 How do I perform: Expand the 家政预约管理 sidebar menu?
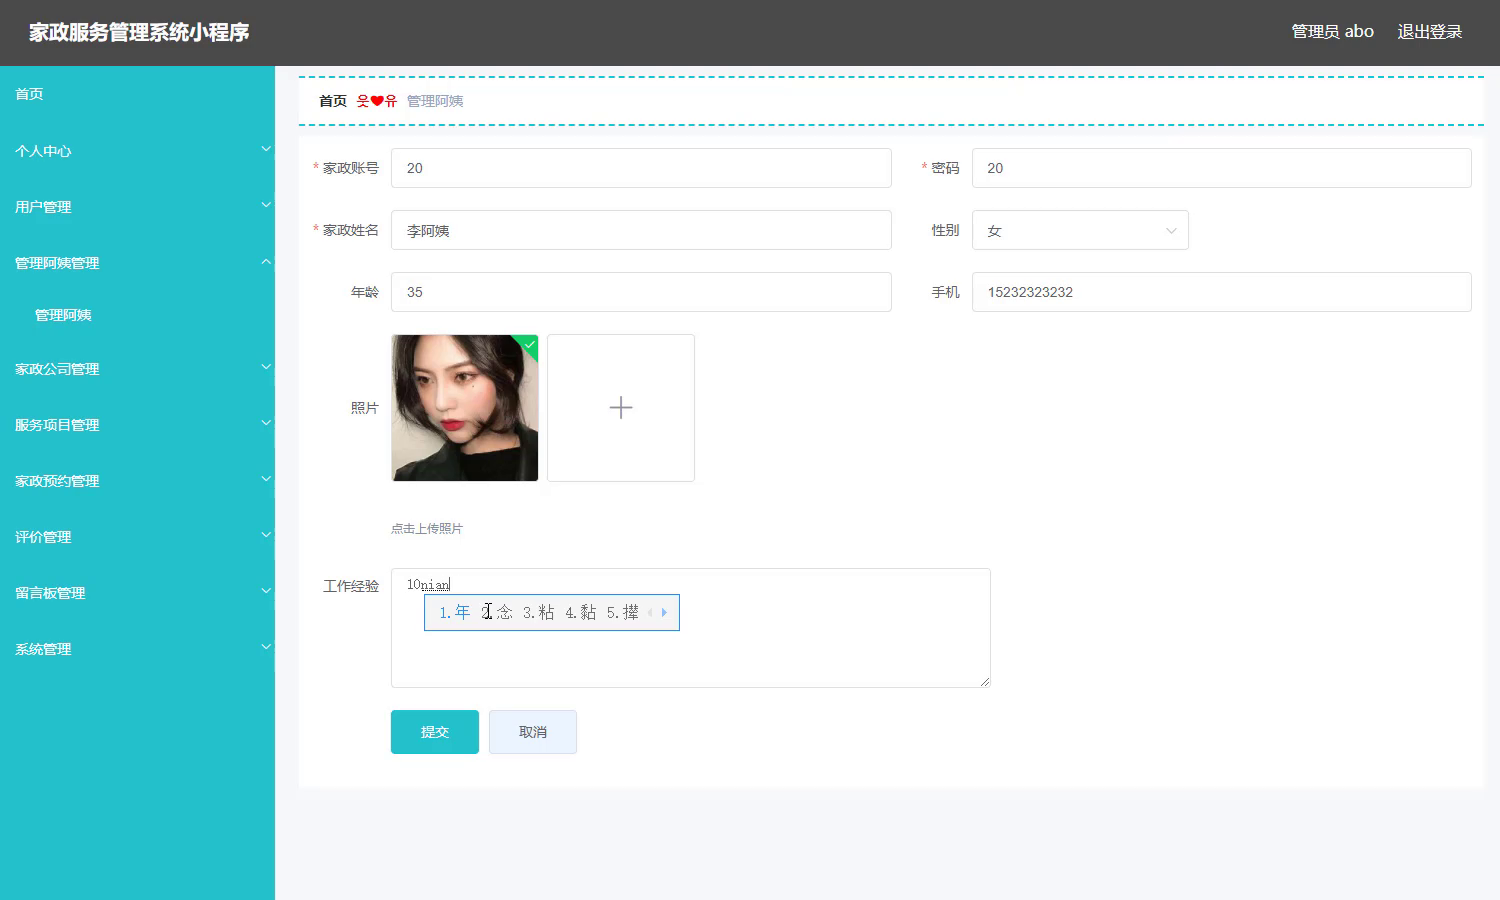pyautogui.click(x=137, y=480)
